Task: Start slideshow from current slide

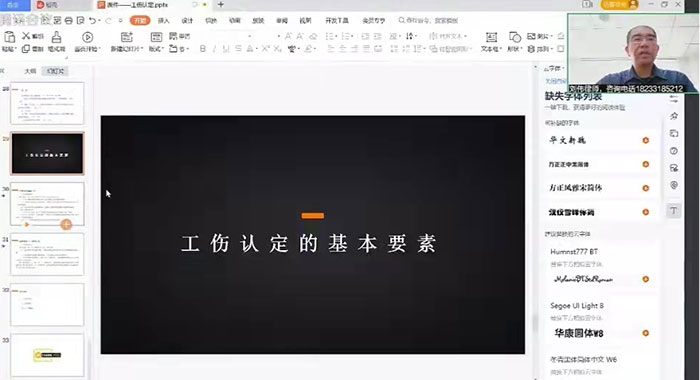Action: pos(88,37)
